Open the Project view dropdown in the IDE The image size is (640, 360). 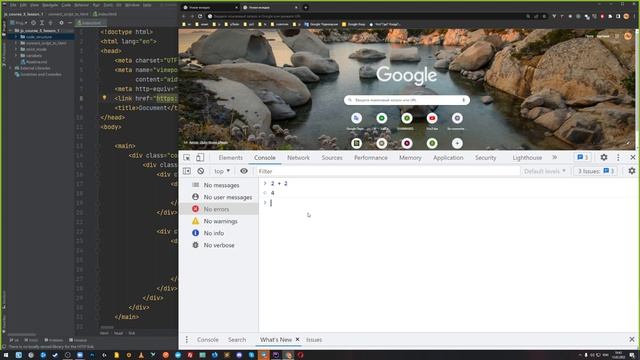coord(19,23)
